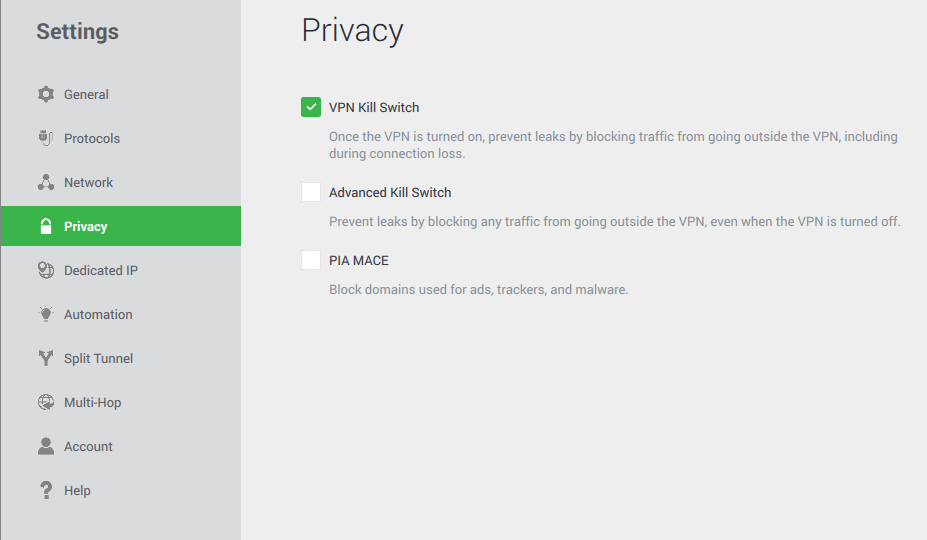Image resolution: width=927 pixels, height=540 pixels.
Task: Click the Multi-Hop globe icon
Action: coord(46,402)
